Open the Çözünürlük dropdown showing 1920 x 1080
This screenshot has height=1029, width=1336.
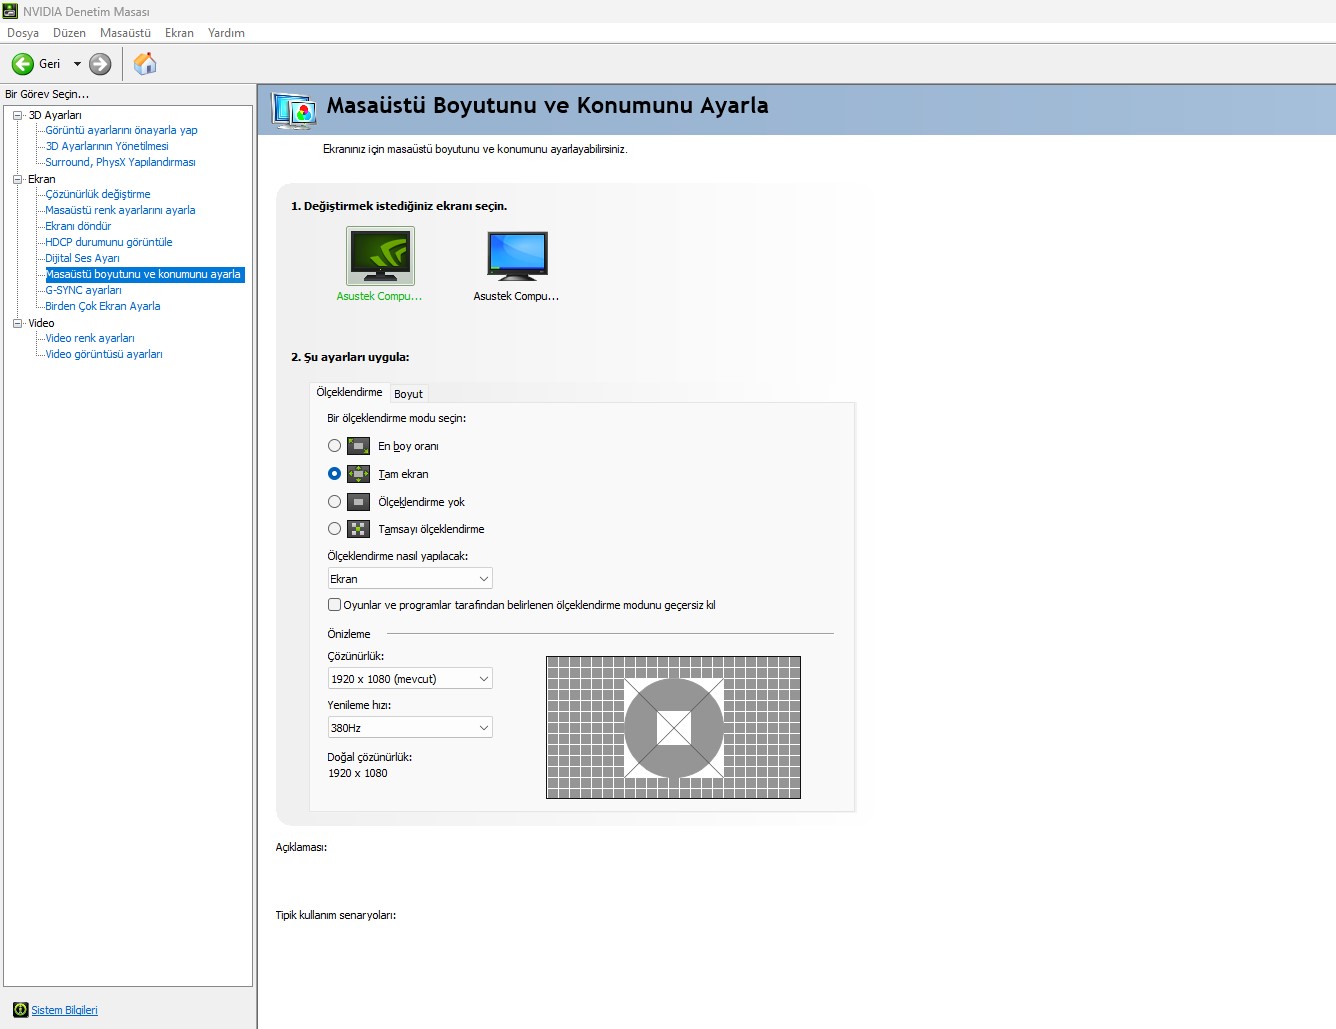click(410, 679)
